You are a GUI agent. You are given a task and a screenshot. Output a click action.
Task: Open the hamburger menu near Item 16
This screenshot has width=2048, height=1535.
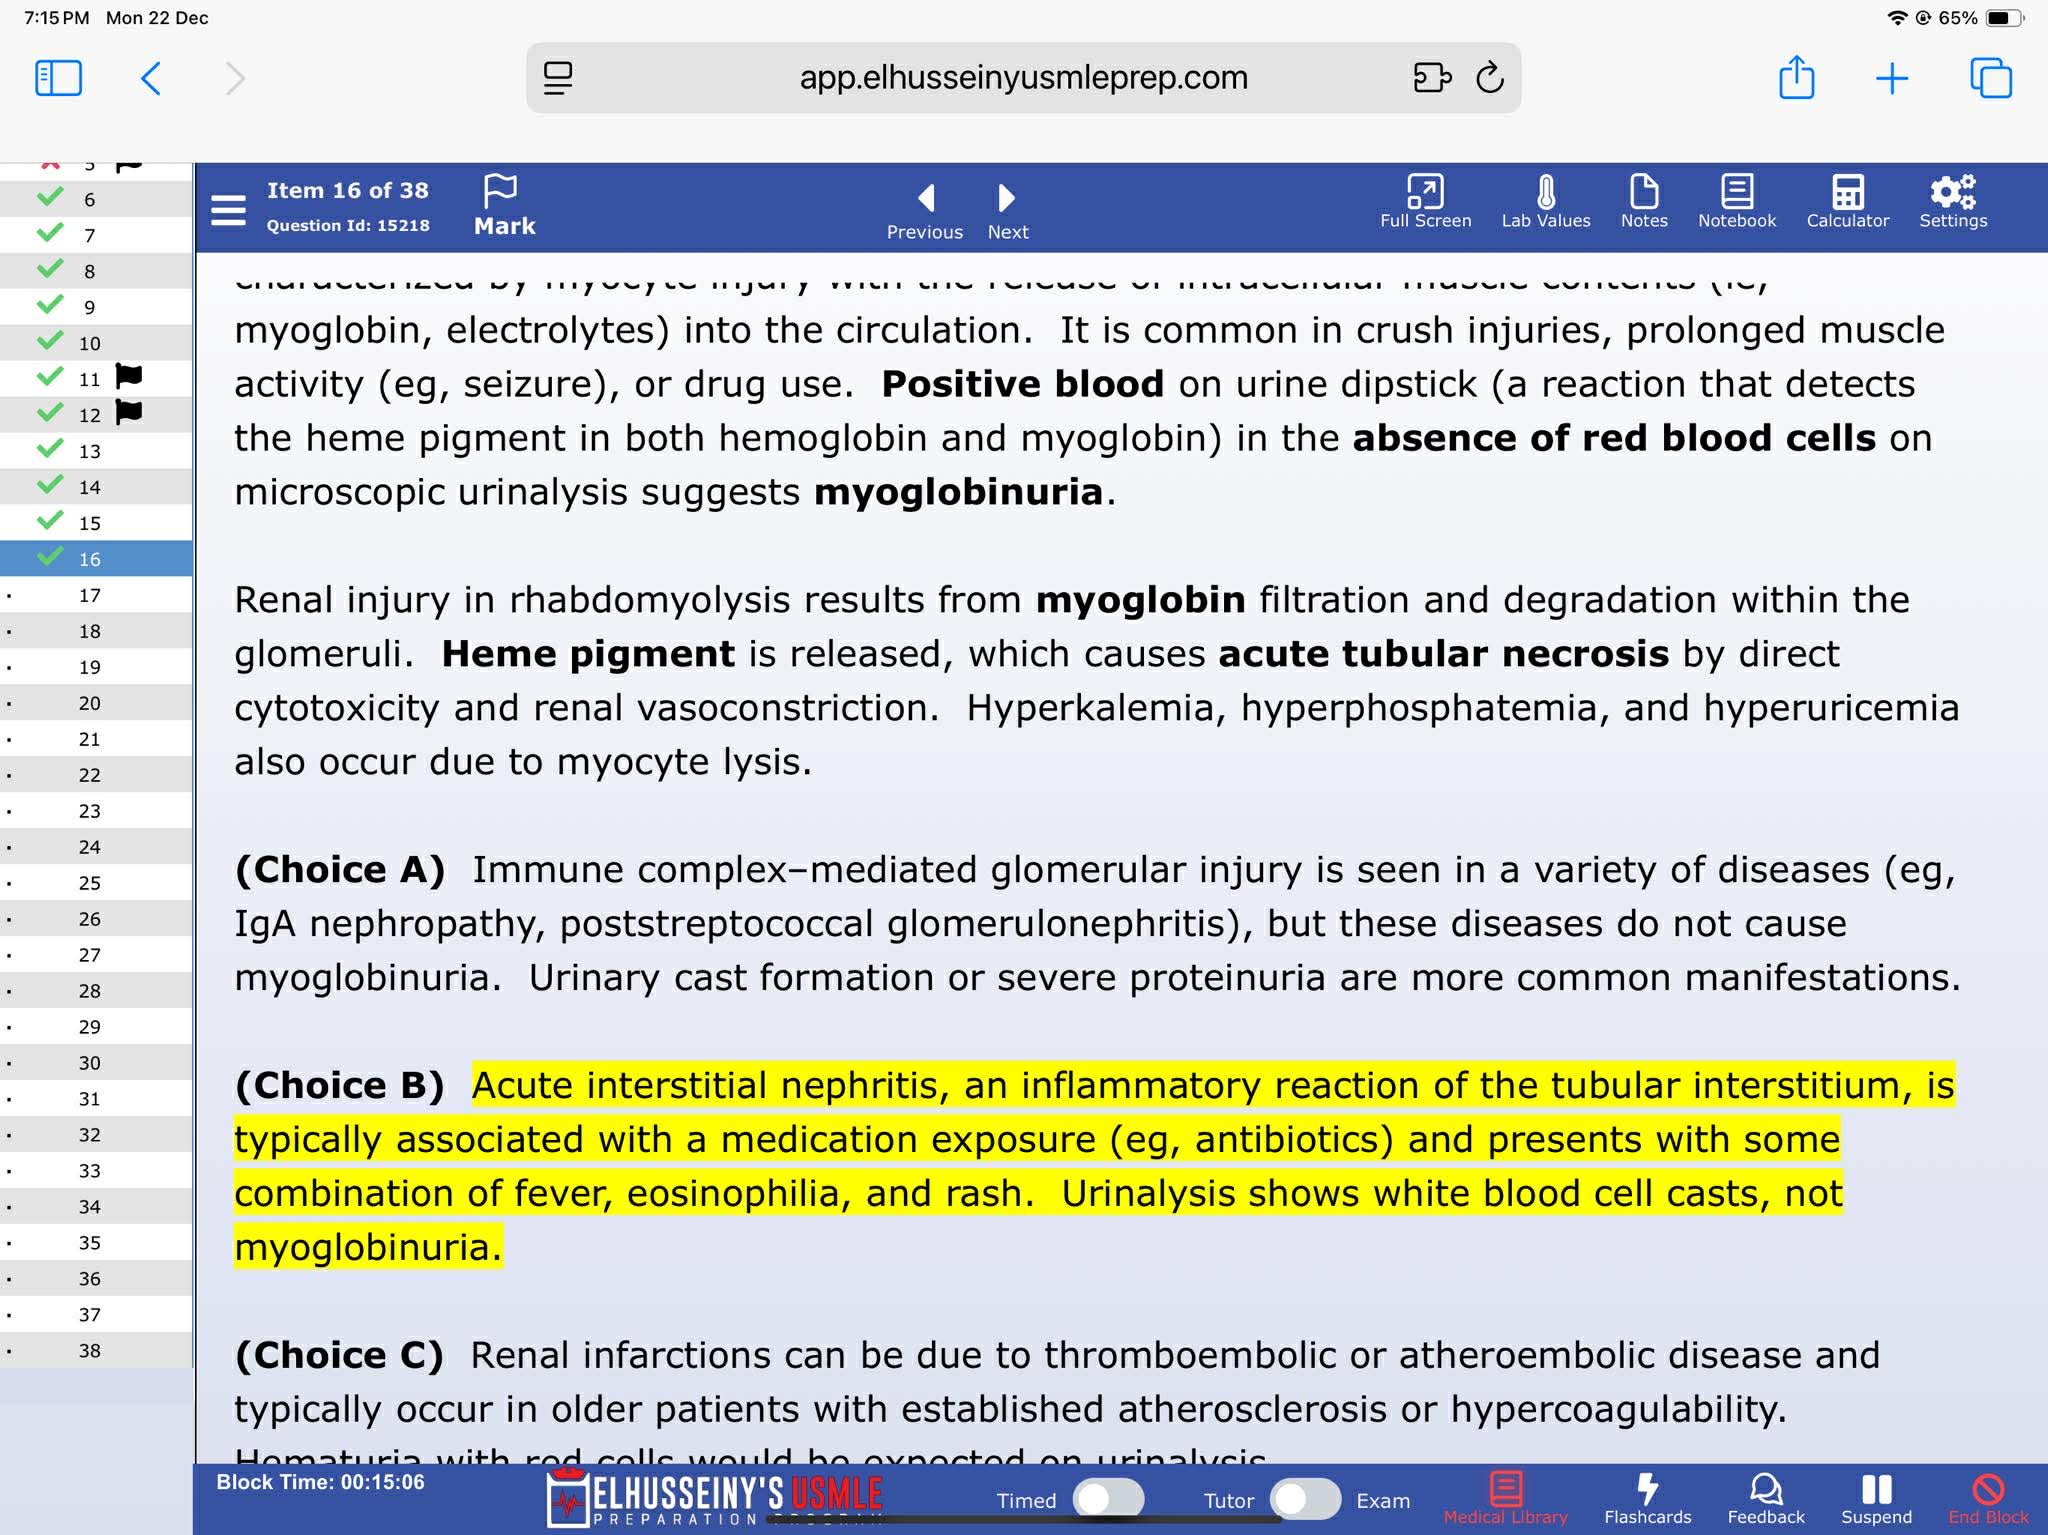[x=228, y=210]
